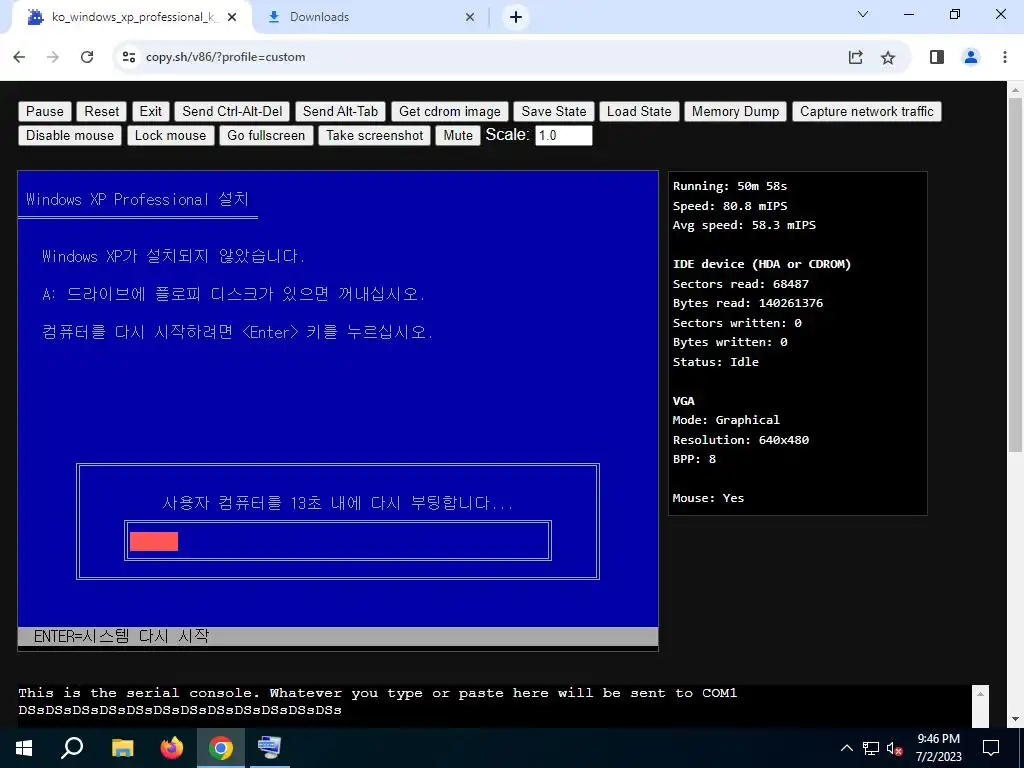This screenshot has width=1024, height=768.
Task: Click Get cdrom image button
Action: 449,111
